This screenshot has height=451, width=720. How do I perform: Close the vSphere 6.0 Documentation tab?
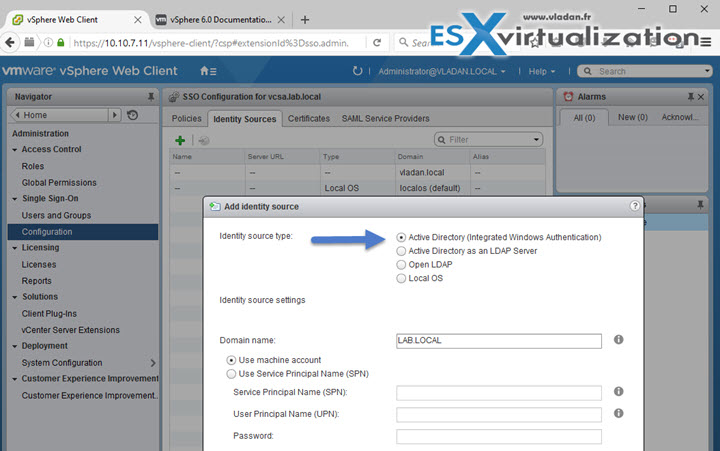coord(281,20)
